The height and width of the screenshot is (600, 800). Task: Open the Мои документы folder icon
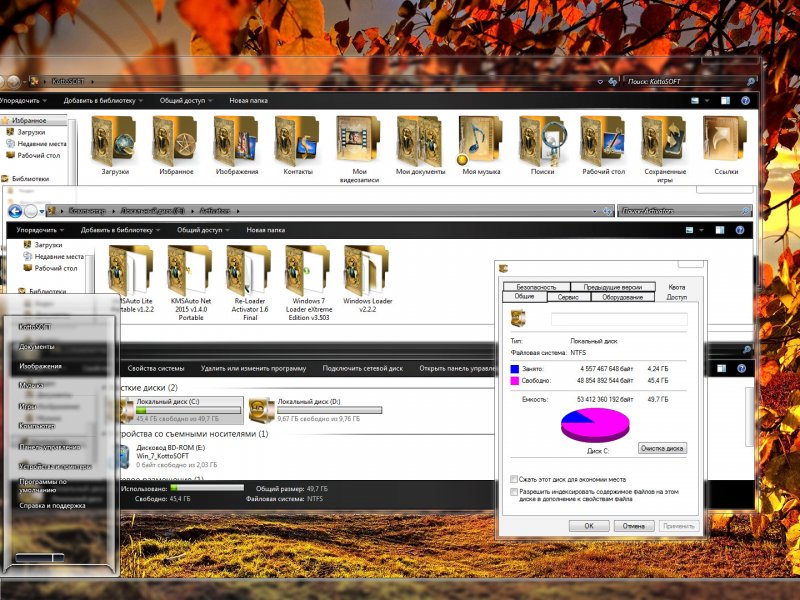pos(420,141)
